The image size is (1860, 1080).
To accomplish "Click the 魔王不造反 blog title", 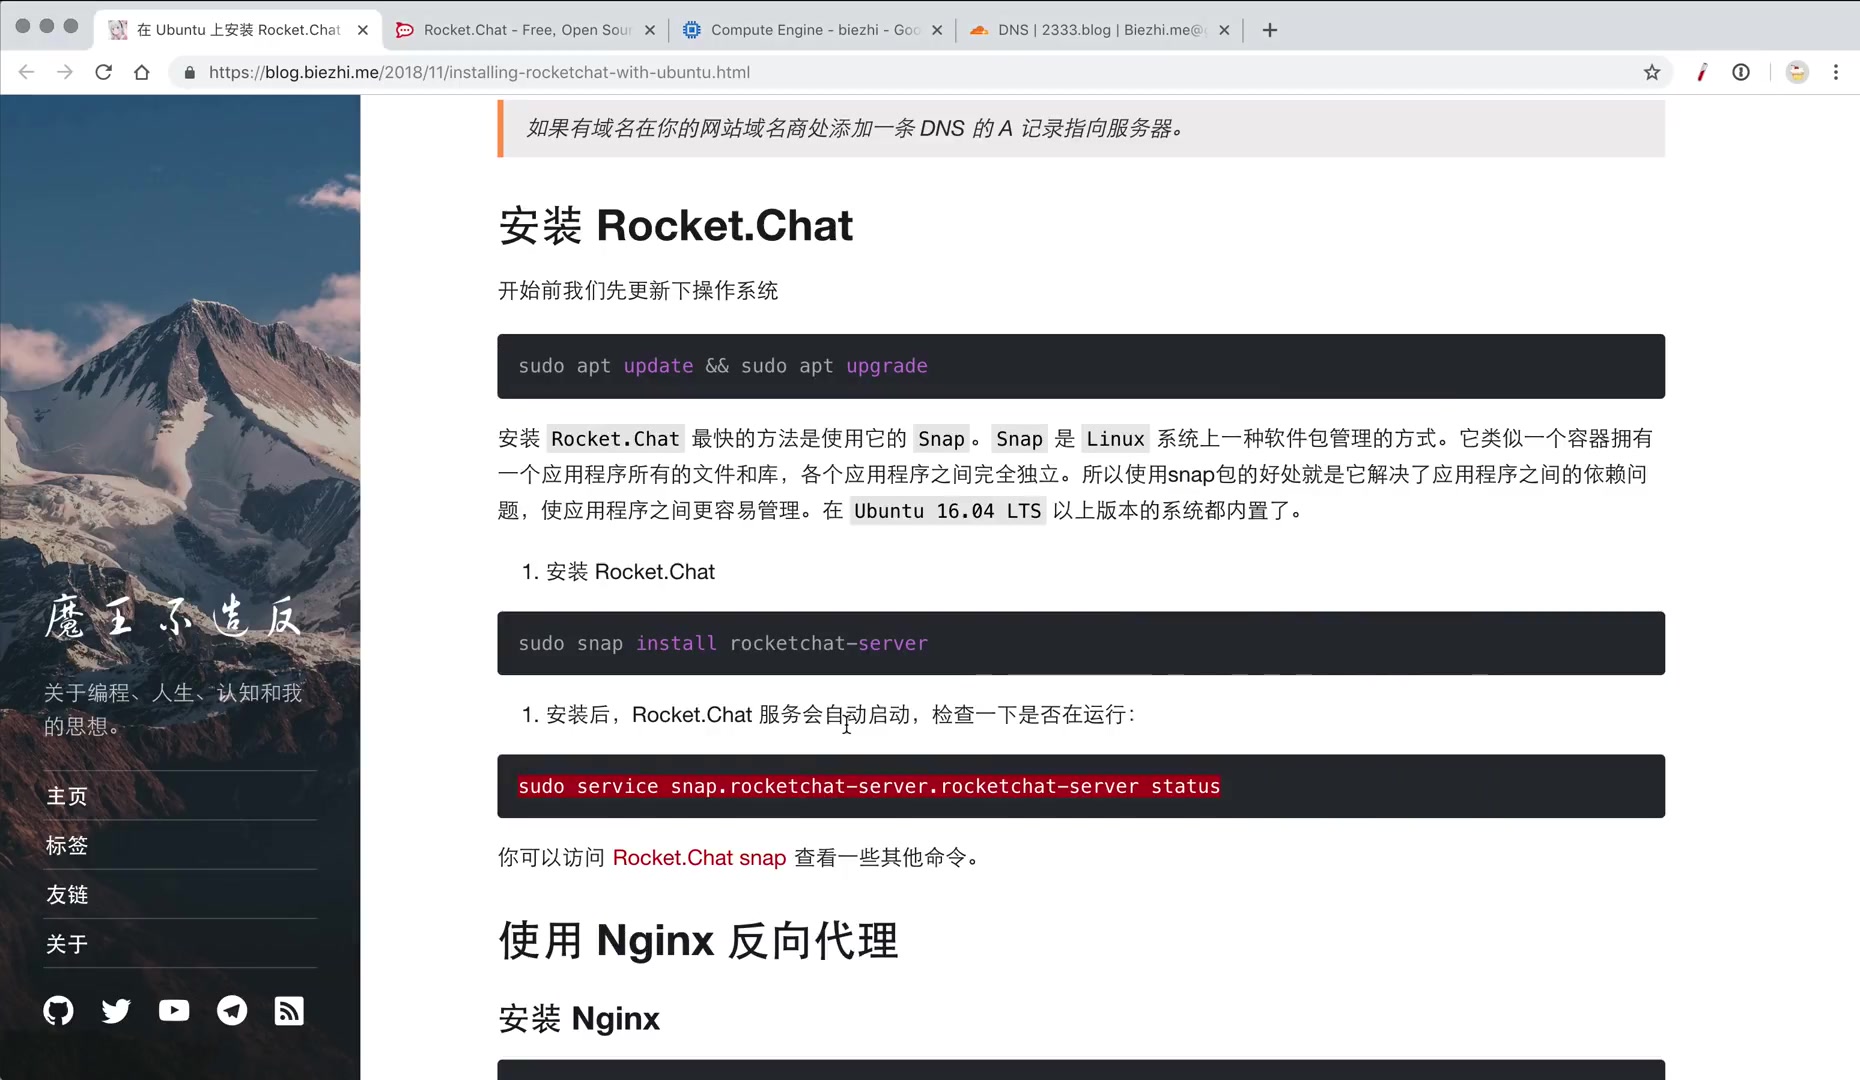I will tap(173, 616).
